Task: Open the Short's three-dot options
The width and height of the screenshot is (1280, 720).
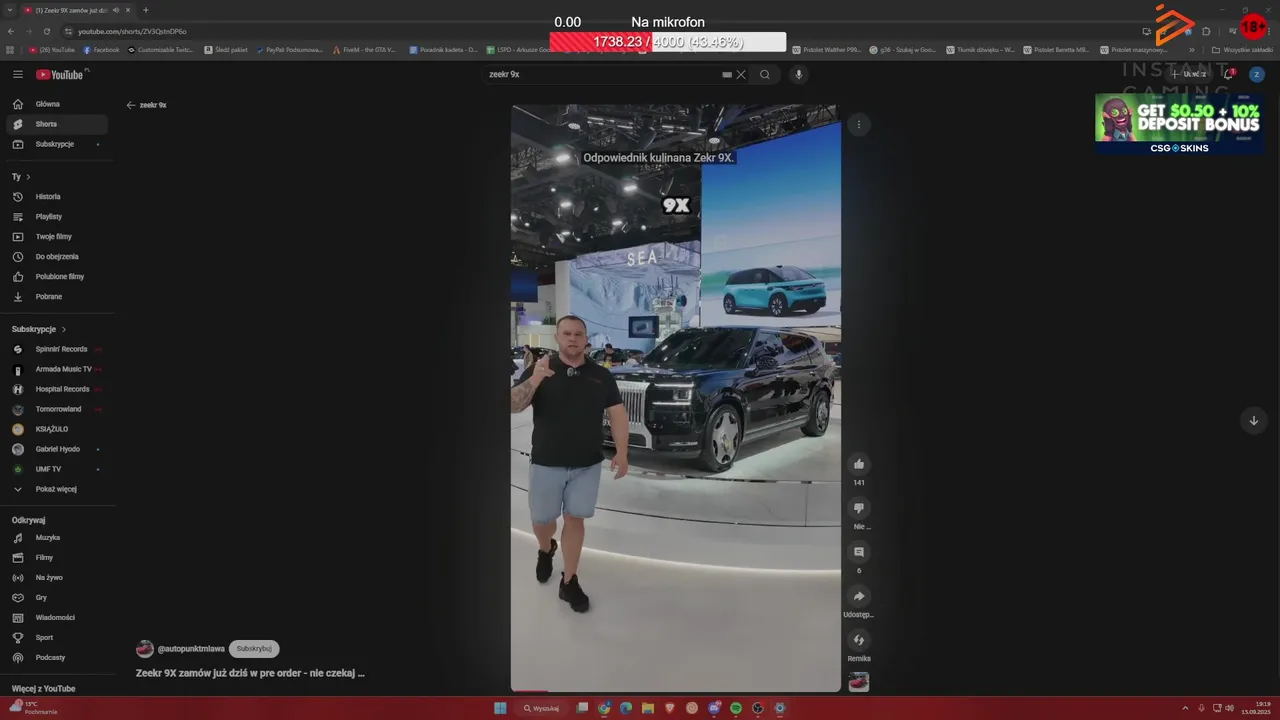Action: (859, 125)
